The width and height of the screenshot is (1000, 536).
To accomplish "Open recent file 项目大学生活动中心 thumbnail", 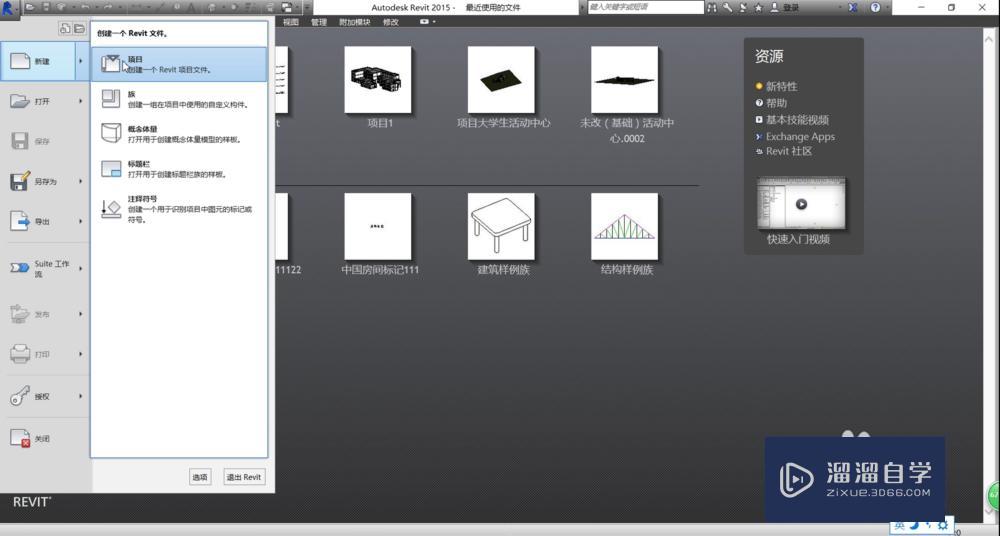I will pos(501,80).
